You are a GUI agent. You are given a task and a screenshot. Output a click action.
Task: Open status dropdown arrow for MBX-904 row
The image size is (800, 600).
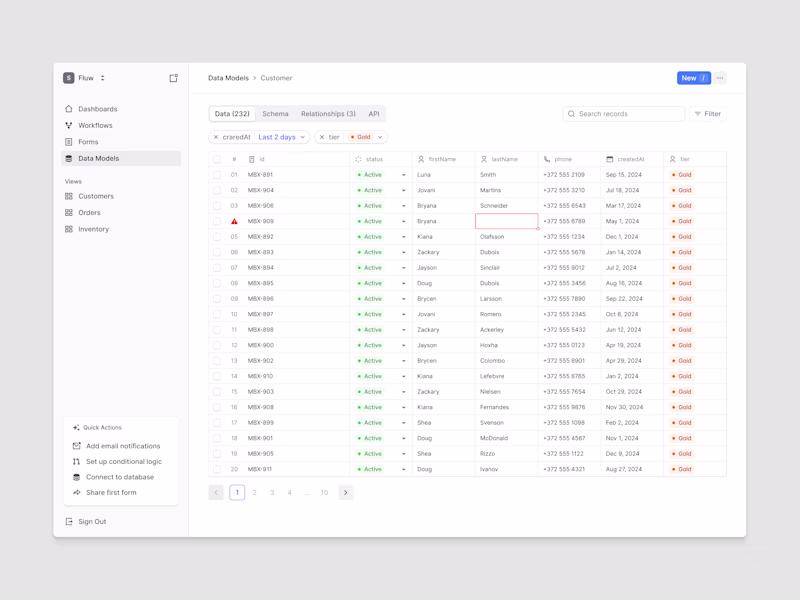pyautogui.click(x=404, y=190)
